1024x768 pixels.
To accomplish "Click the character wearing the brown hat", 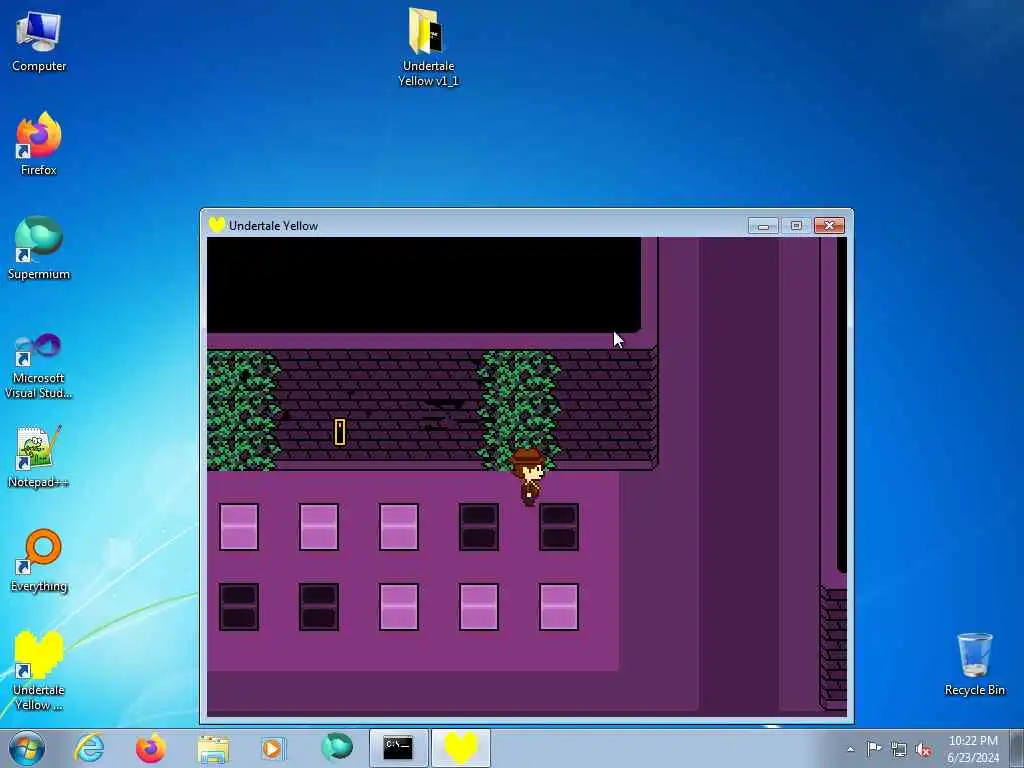I will click(528, 477).
